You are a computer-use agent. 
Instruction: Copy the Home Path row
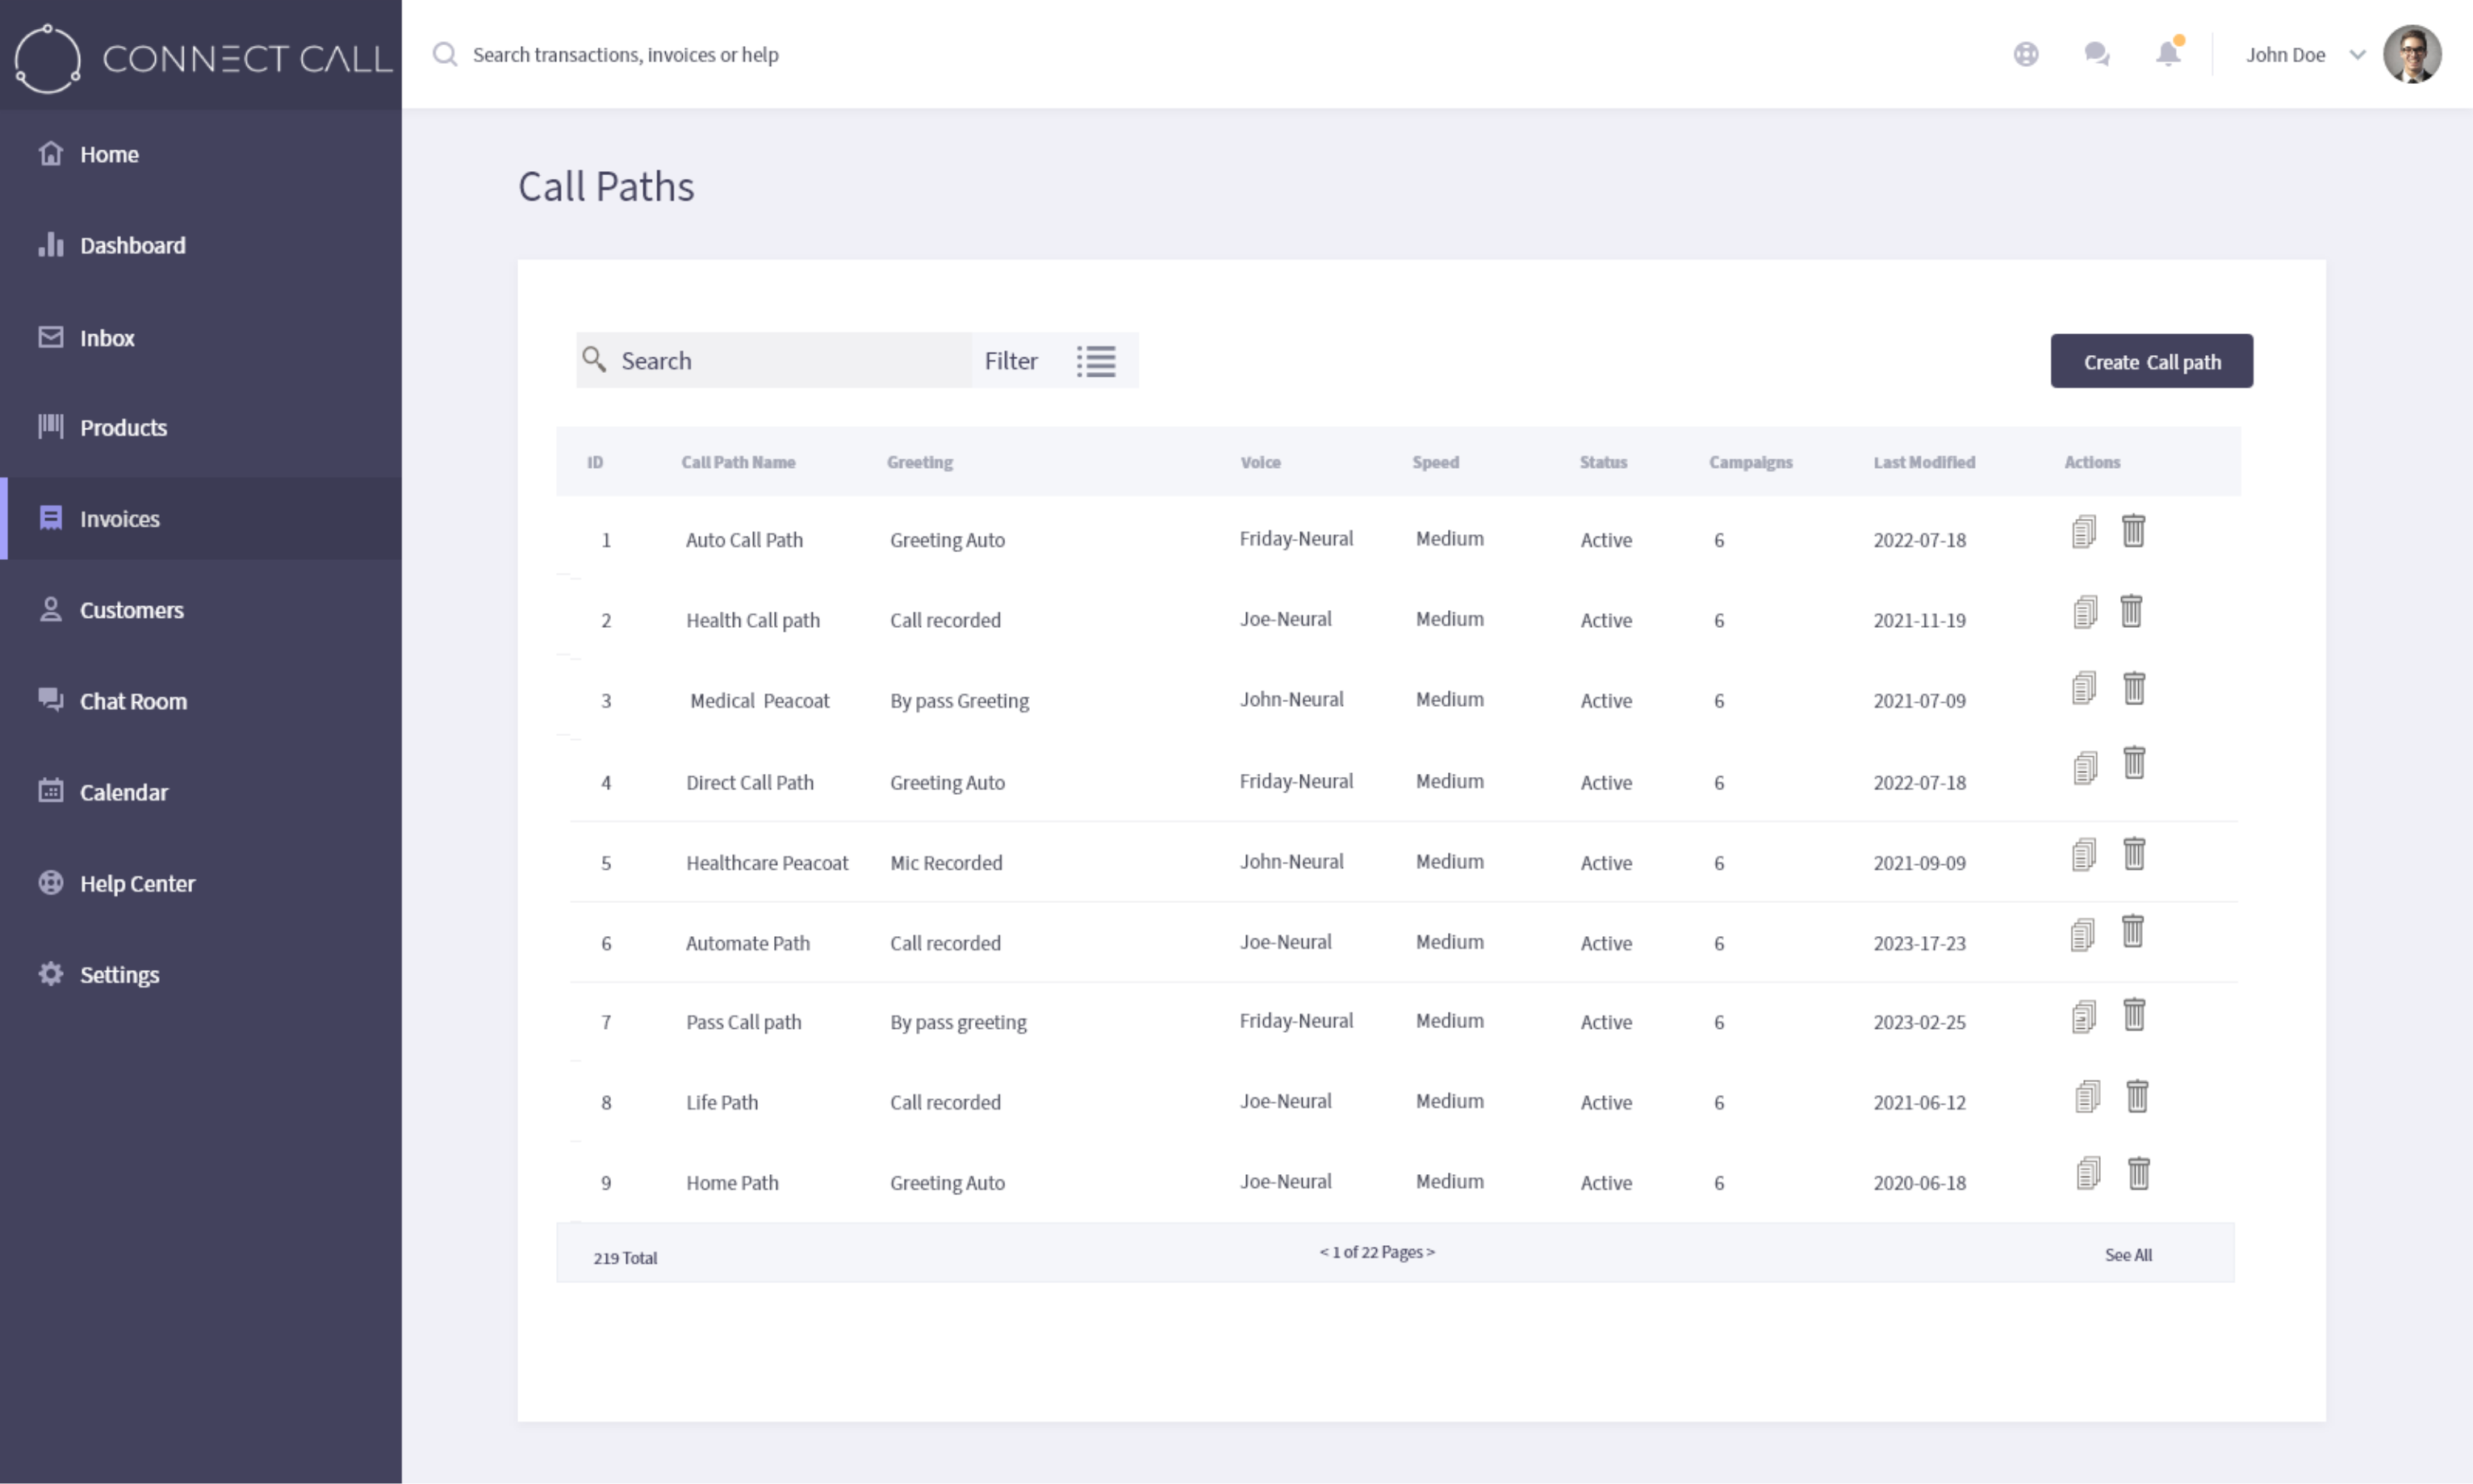pos(2089,1173)
